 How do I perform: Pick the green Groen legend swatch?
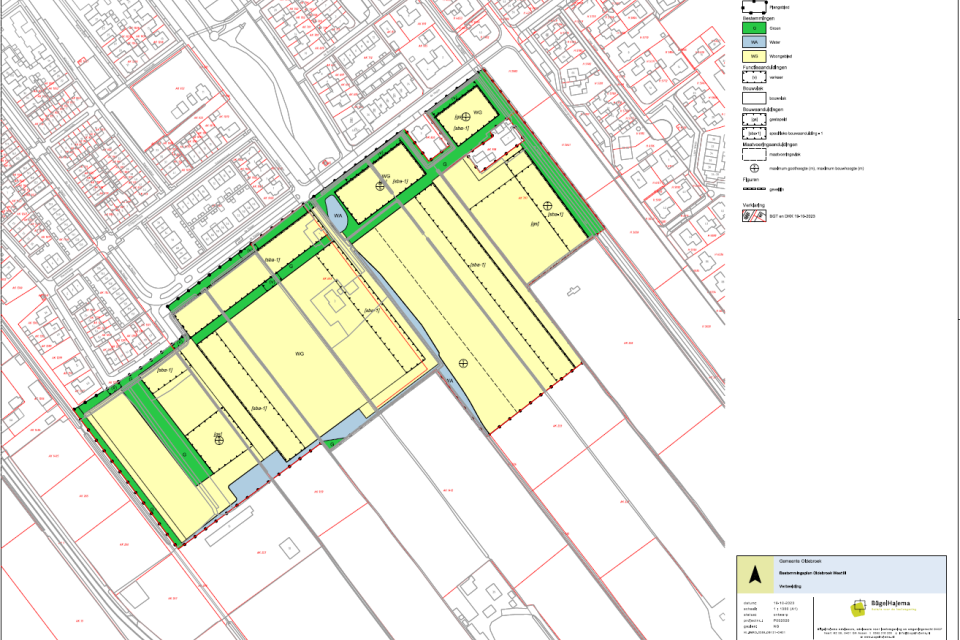[x=755, y=29]
